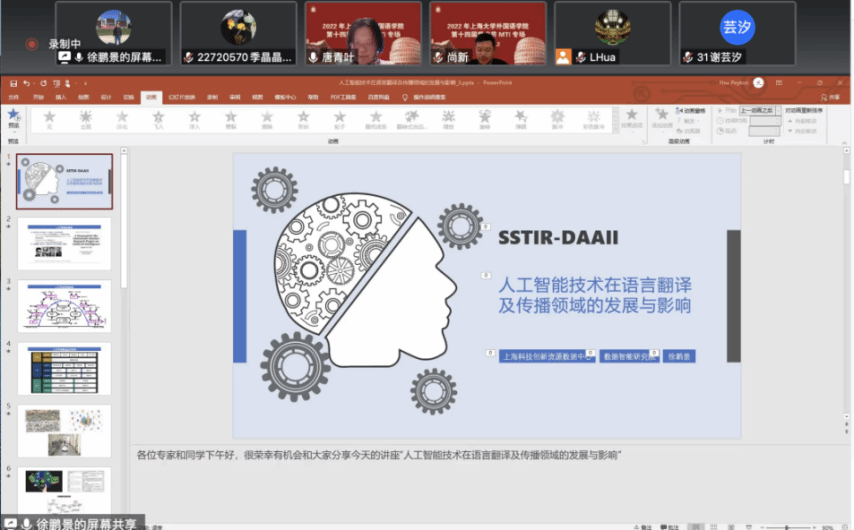The height and width of the screenshot is (530, 854).
Task: Click the 效果选项 (Effect Options) icon
Action: [632, 118]
